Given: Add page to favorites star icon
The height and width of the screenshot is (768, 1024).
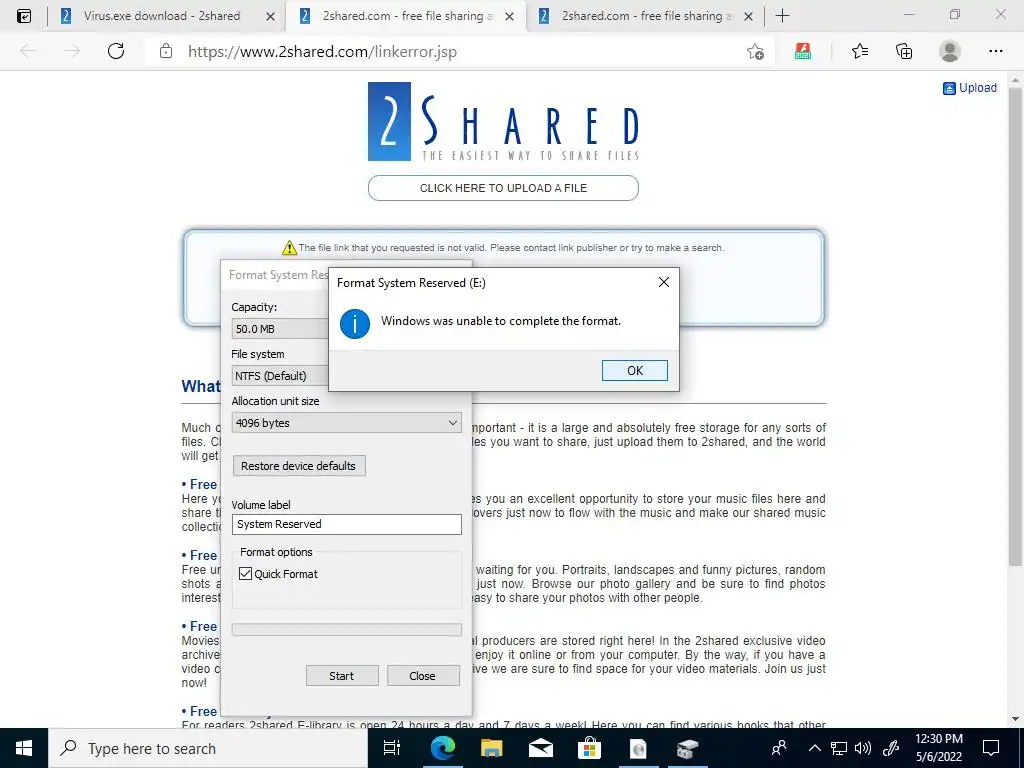Looking at the screenshot, I should pyautogui.click(x=756, y=52).
